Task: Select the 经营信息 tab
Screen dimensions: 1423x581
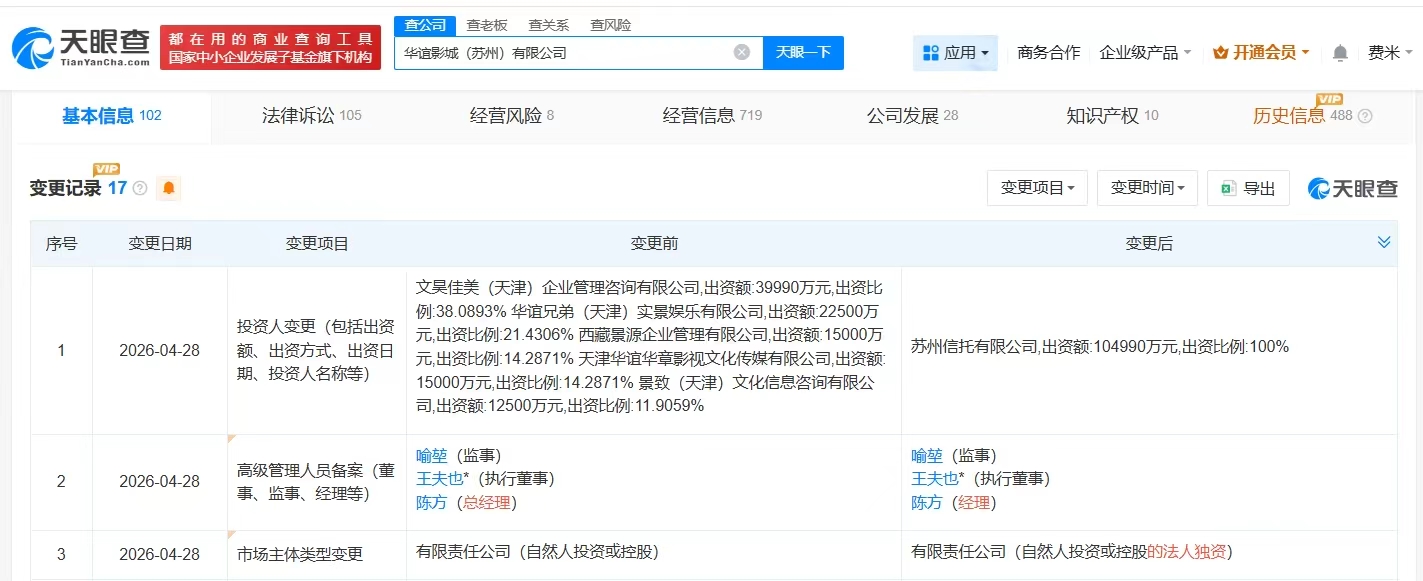Action: [712, 116]
